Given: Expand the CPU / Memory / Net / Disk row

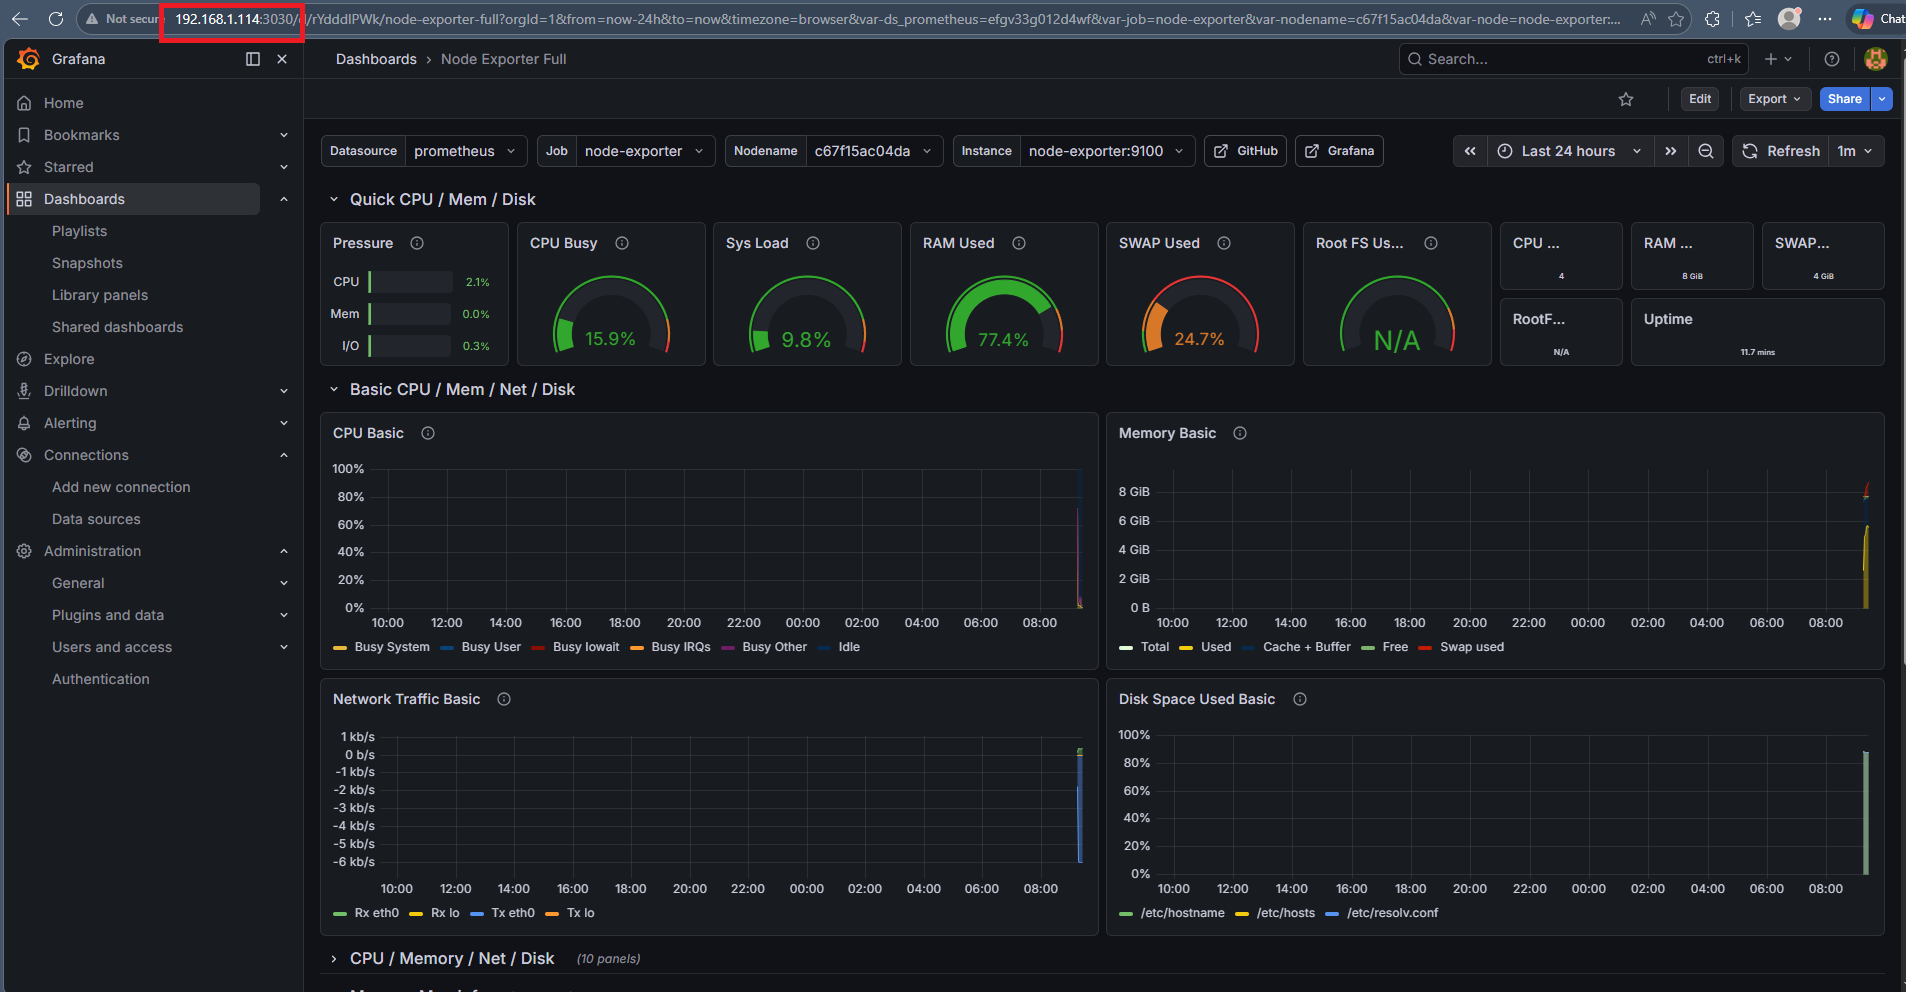Looking at the screenshot, I should tap(451, 958).
